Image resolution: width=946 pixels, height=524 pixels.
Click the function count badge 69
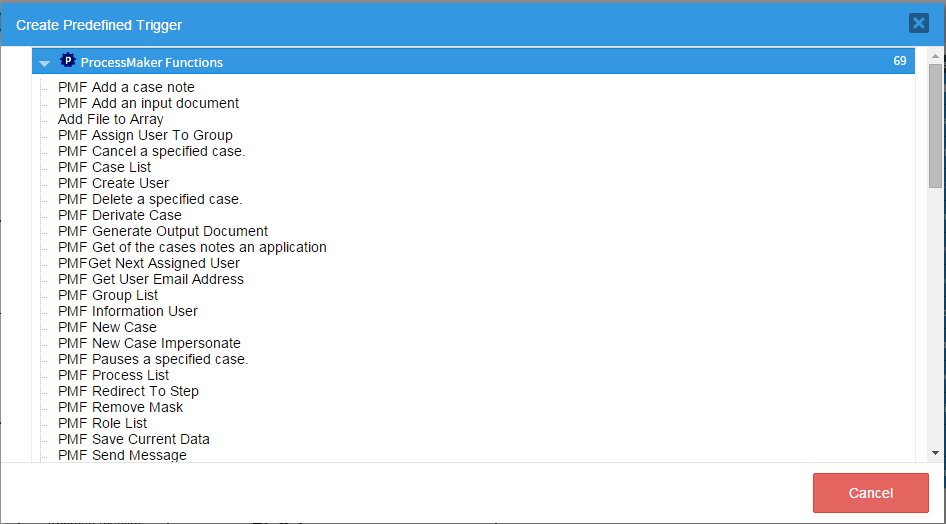(899, 61)
